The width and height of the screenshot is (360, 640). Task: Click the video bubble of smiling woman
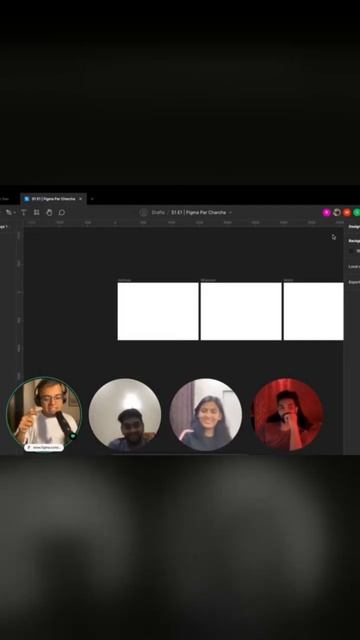[x=206, y=414]
